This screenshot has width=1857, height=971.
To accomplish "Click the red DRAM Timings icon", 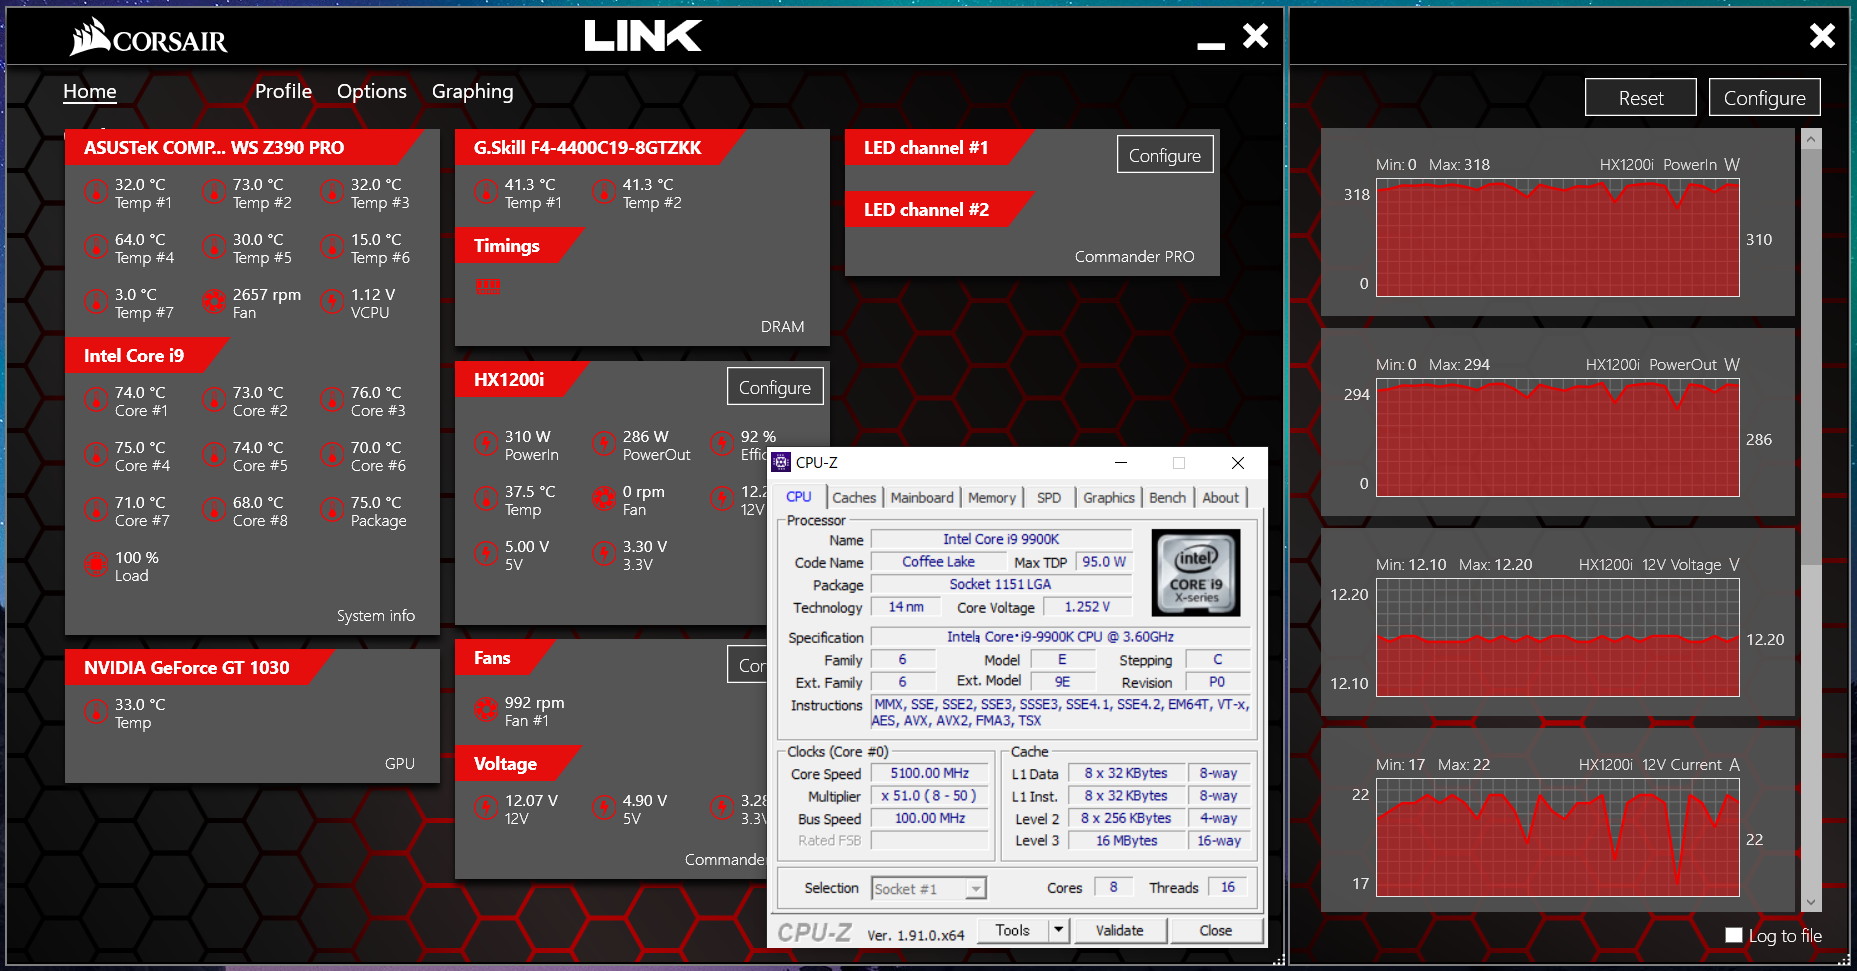I will (x=488, y=287).
